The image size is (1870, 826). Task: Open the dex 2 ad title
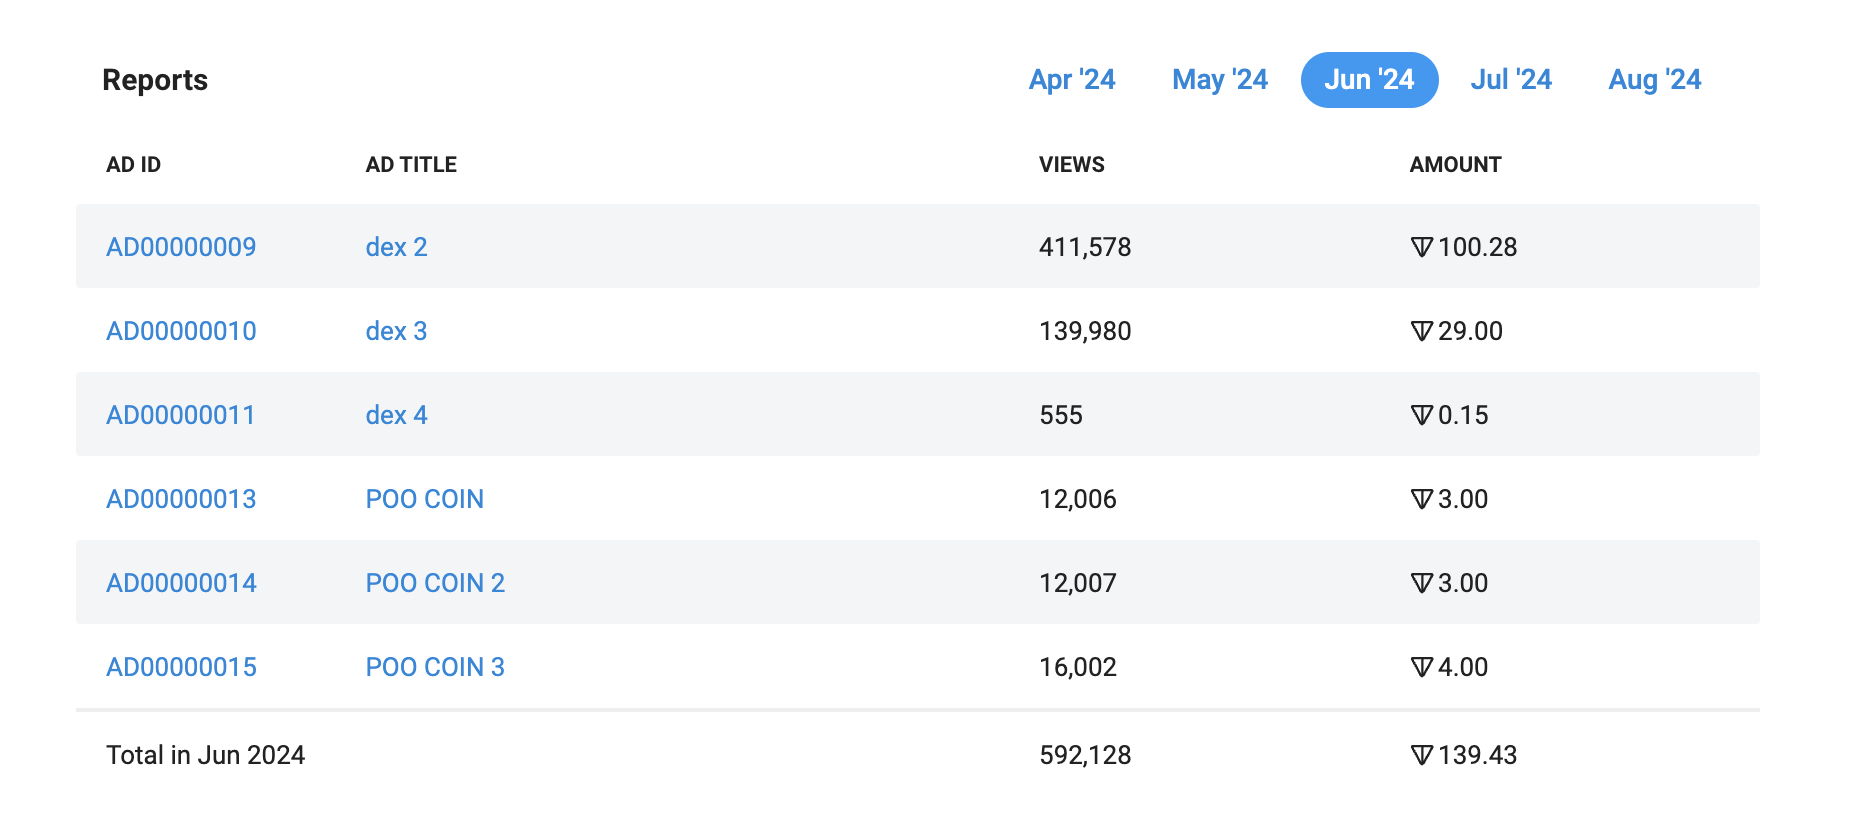396,247
